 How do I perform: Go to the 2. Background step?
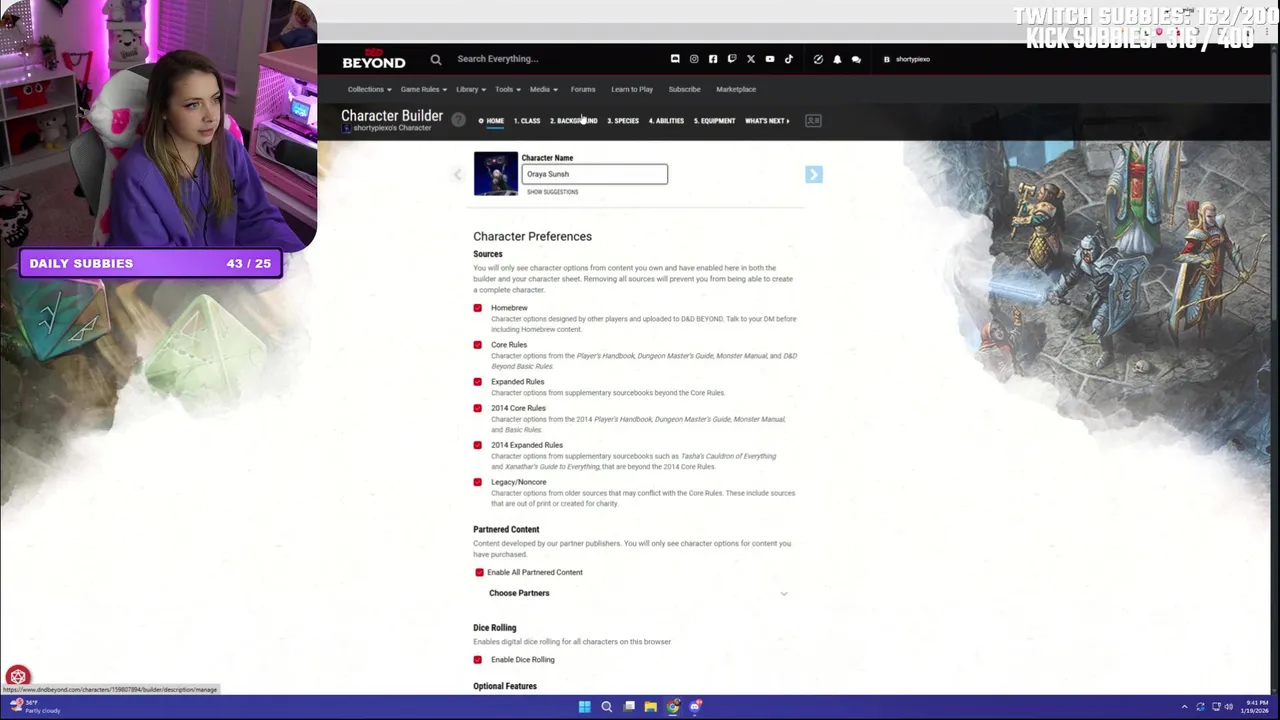[x=573, y=121]
